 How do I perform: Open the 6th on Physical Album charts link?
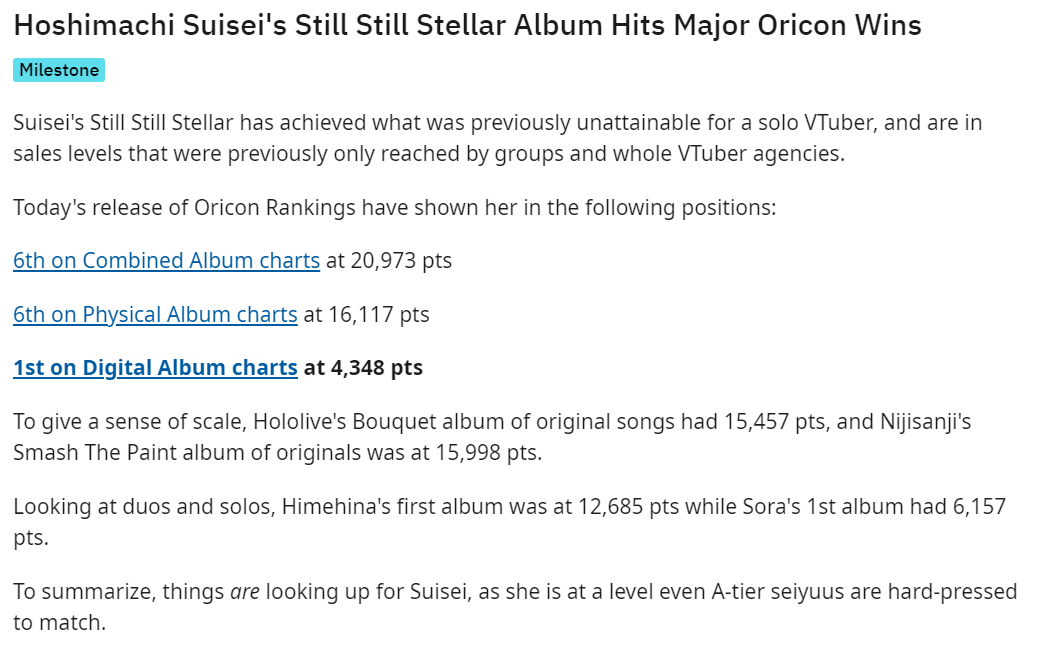click(x=155, y=314)
